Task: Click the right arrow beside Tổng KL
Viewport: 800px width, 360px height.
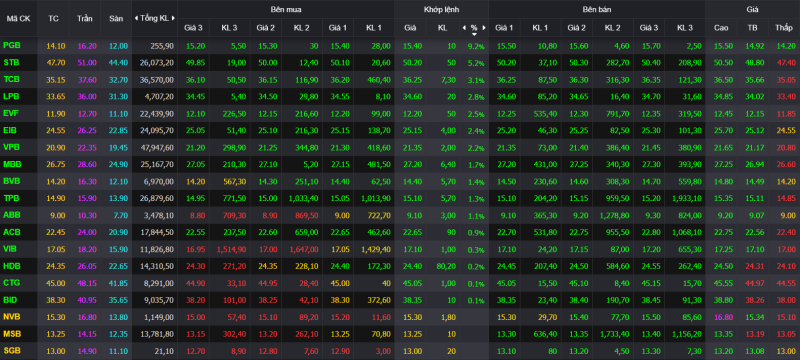Action: click(x=173, y=18)
